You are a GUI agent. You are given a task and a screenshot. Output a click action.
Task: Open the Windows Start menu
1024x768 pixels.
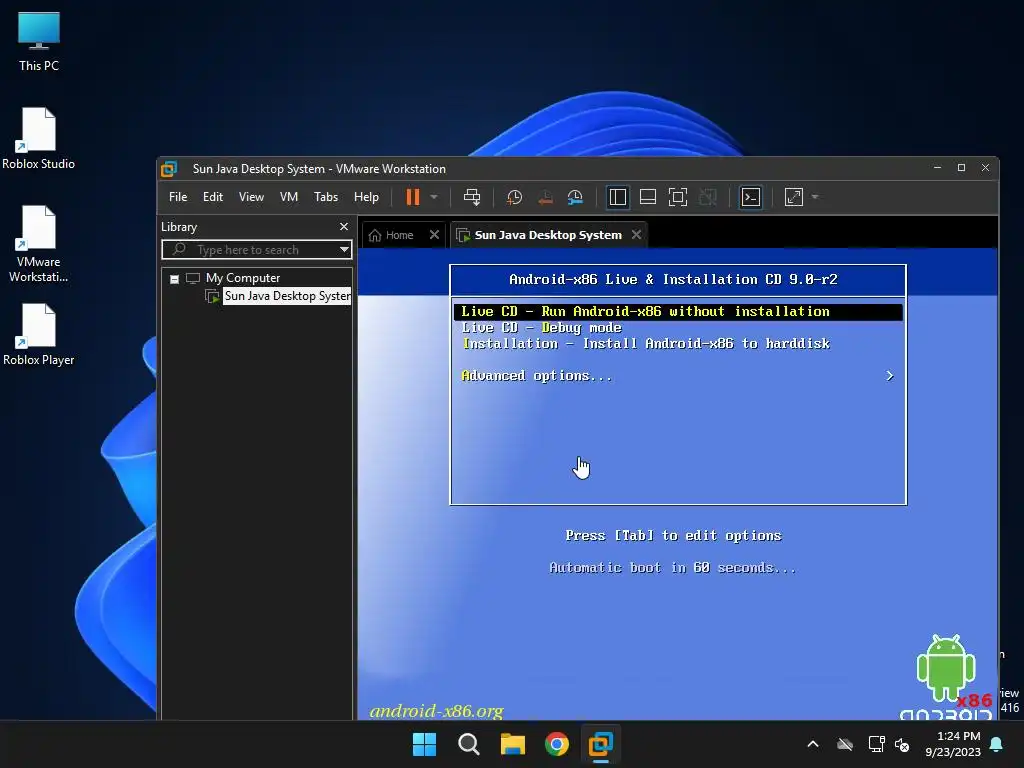point(424,744)
